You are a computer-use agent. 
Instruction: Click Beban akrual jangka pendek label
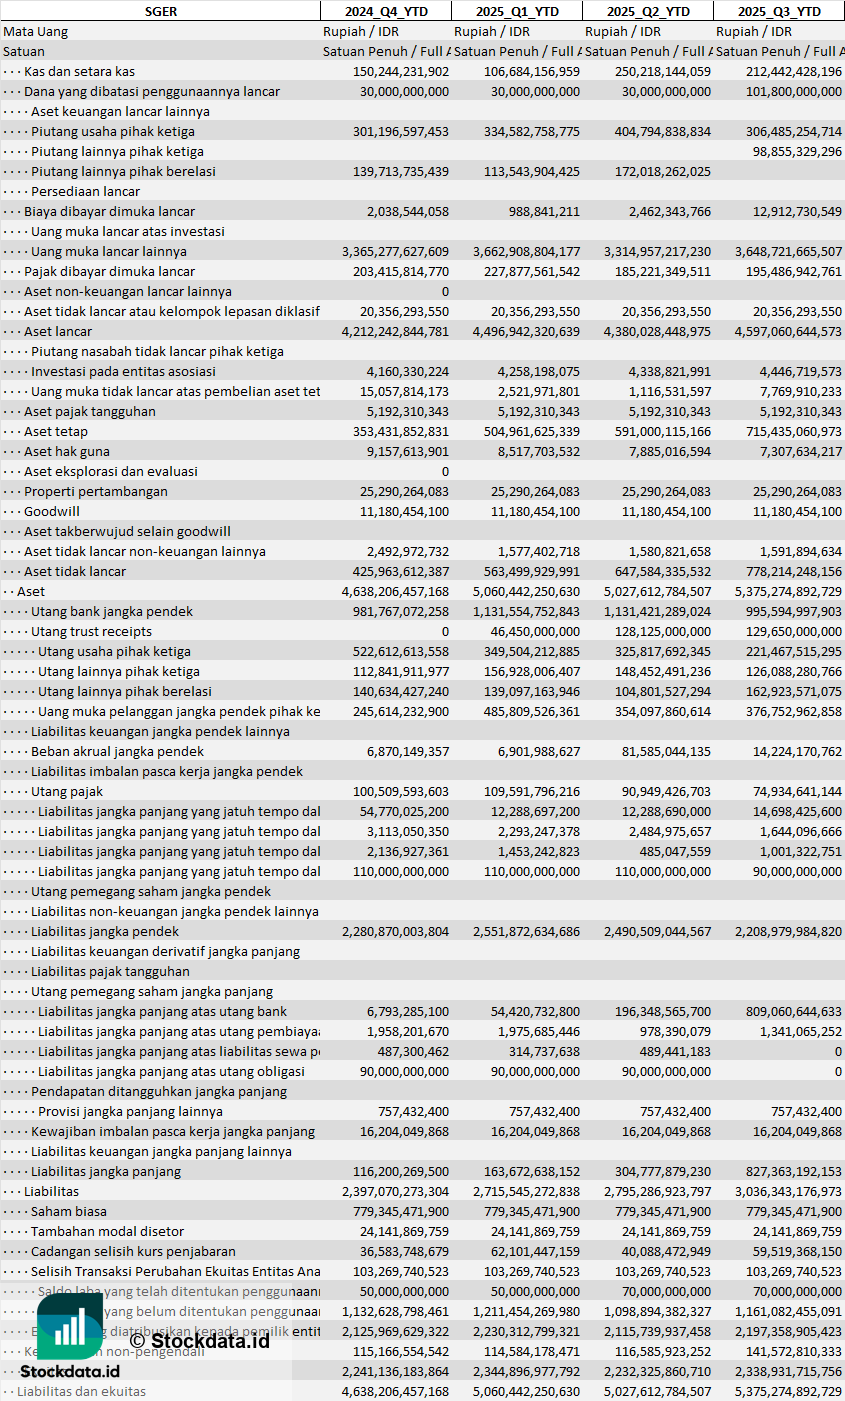(117, 751)
